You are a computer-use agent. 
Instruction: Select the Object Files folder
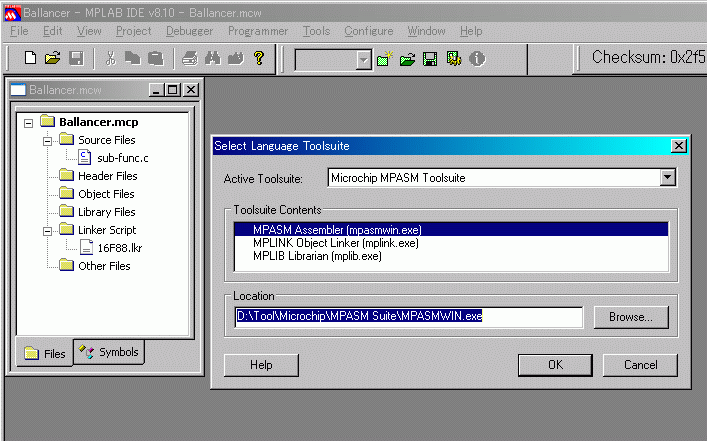tap(106, 194)
